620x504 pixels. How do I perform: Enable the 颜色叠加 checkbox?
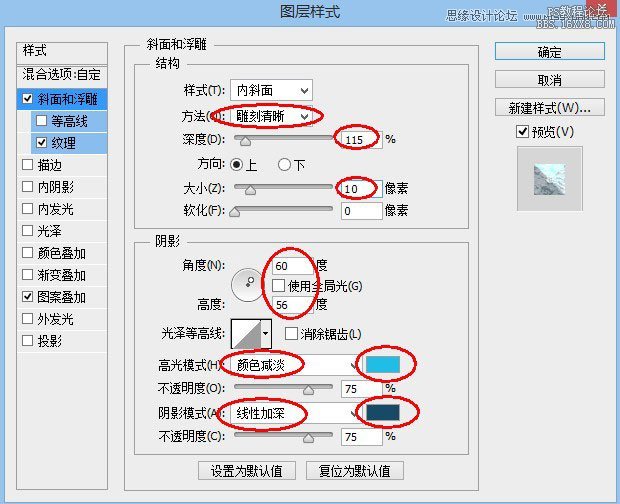click(27, 253)
